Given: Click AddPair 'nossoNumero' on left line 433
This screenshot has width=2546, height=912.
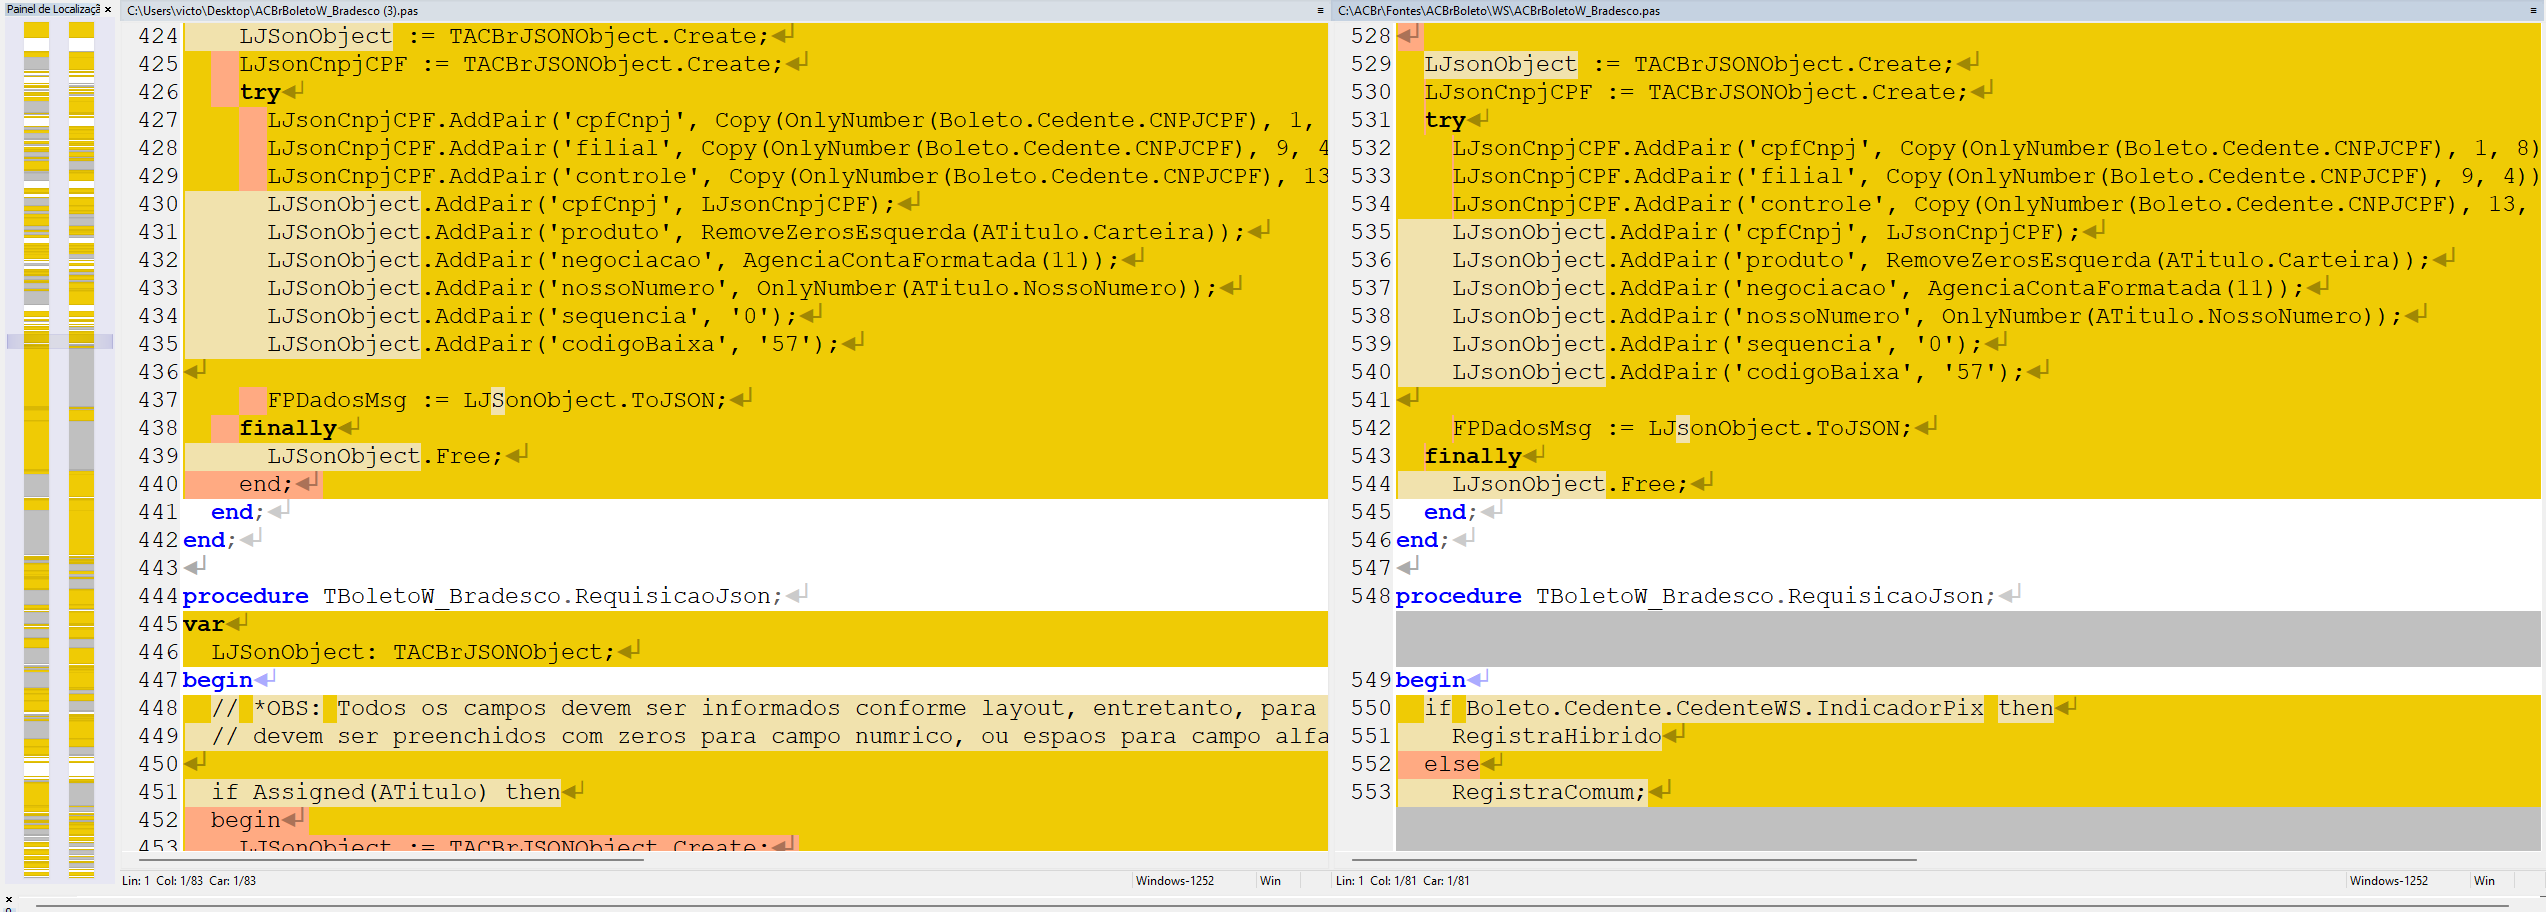Looking at the screenshot, I should (x=742, y=288).
